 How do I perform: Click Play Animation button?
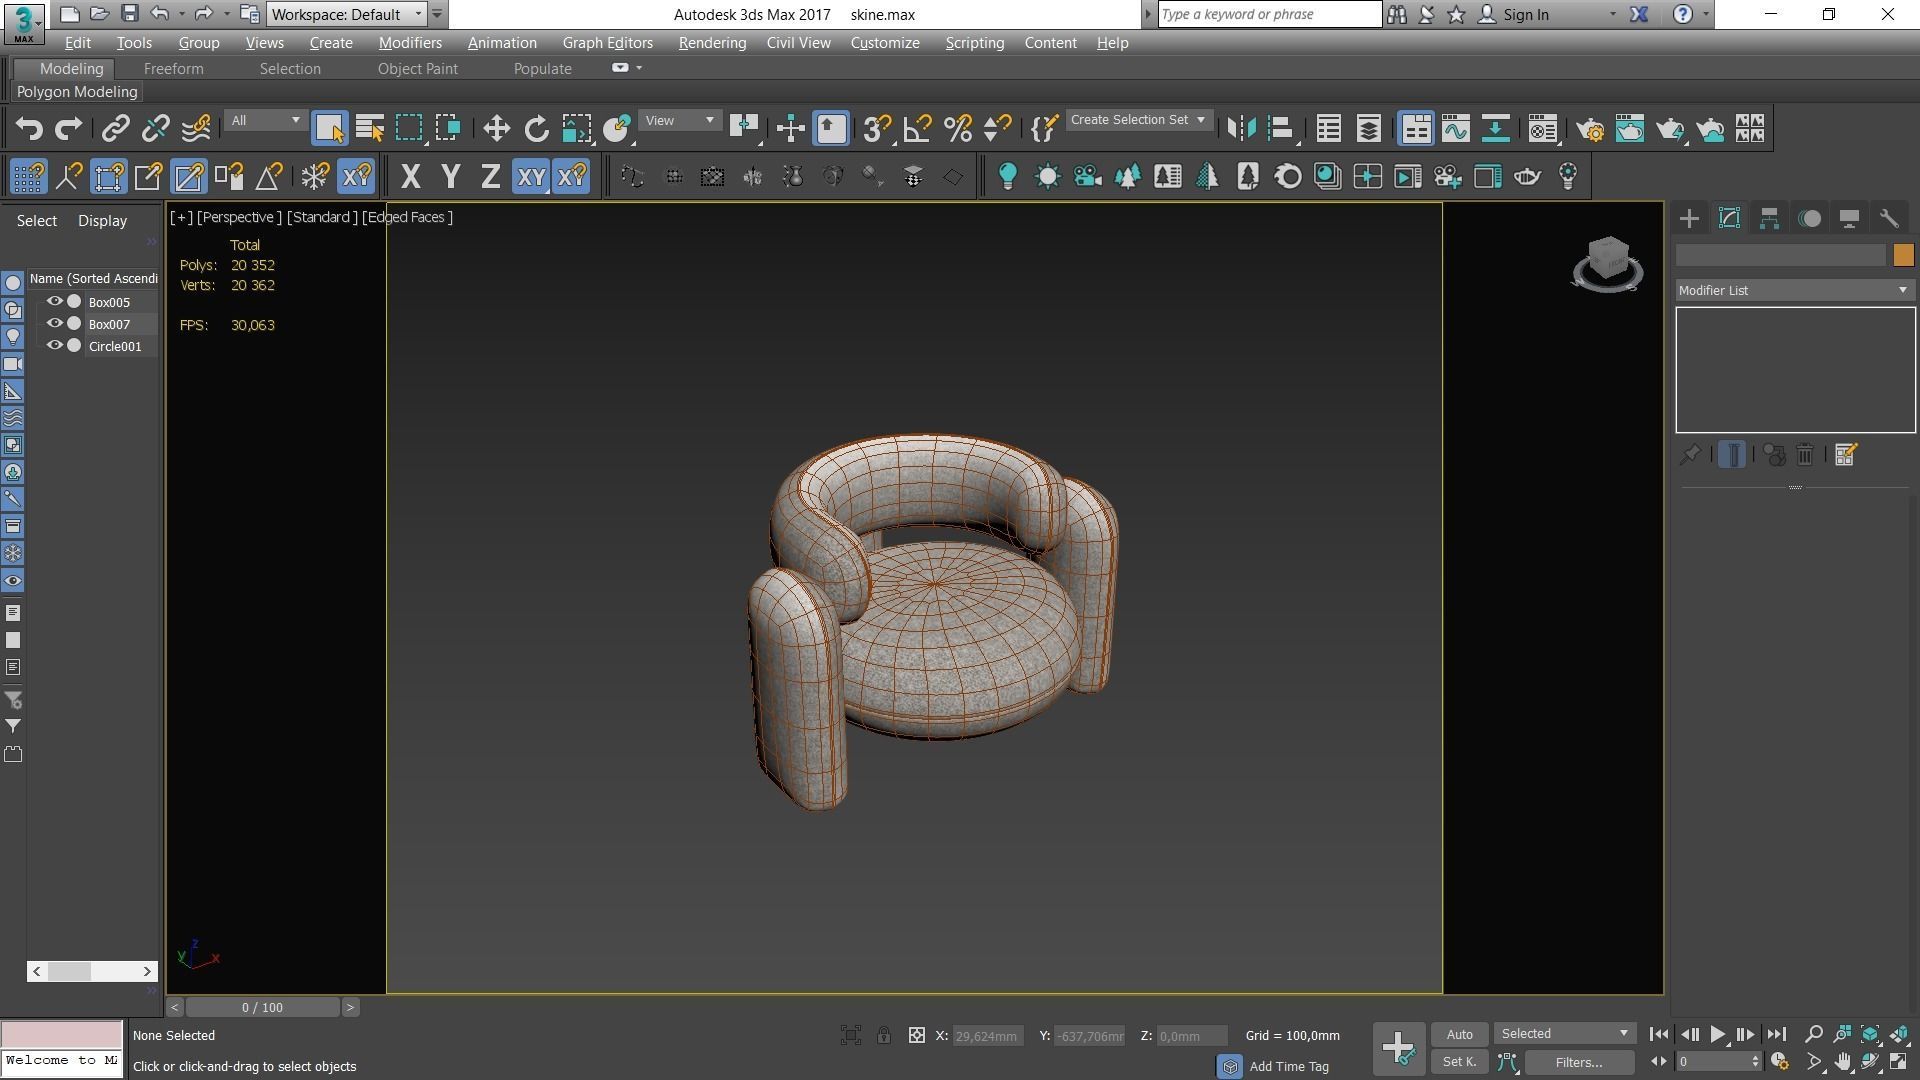click(1717, 1034)
